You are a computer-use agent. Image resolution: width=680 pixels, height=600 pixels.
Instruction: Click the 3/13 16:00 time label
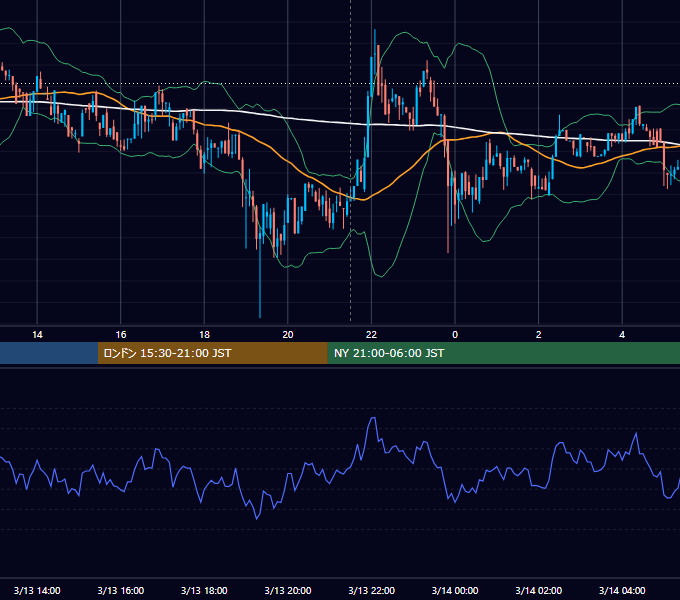pos(121,590)
